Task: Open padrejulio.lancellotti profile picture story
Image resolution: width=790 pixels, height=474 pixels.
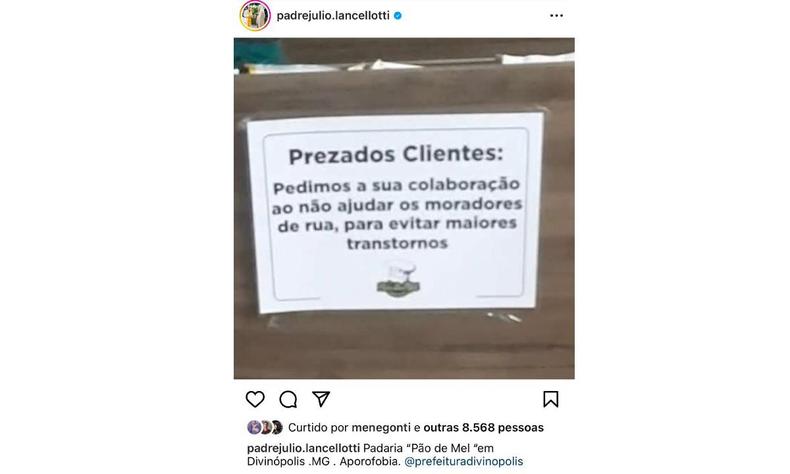Action: click(x=255, y=16)
